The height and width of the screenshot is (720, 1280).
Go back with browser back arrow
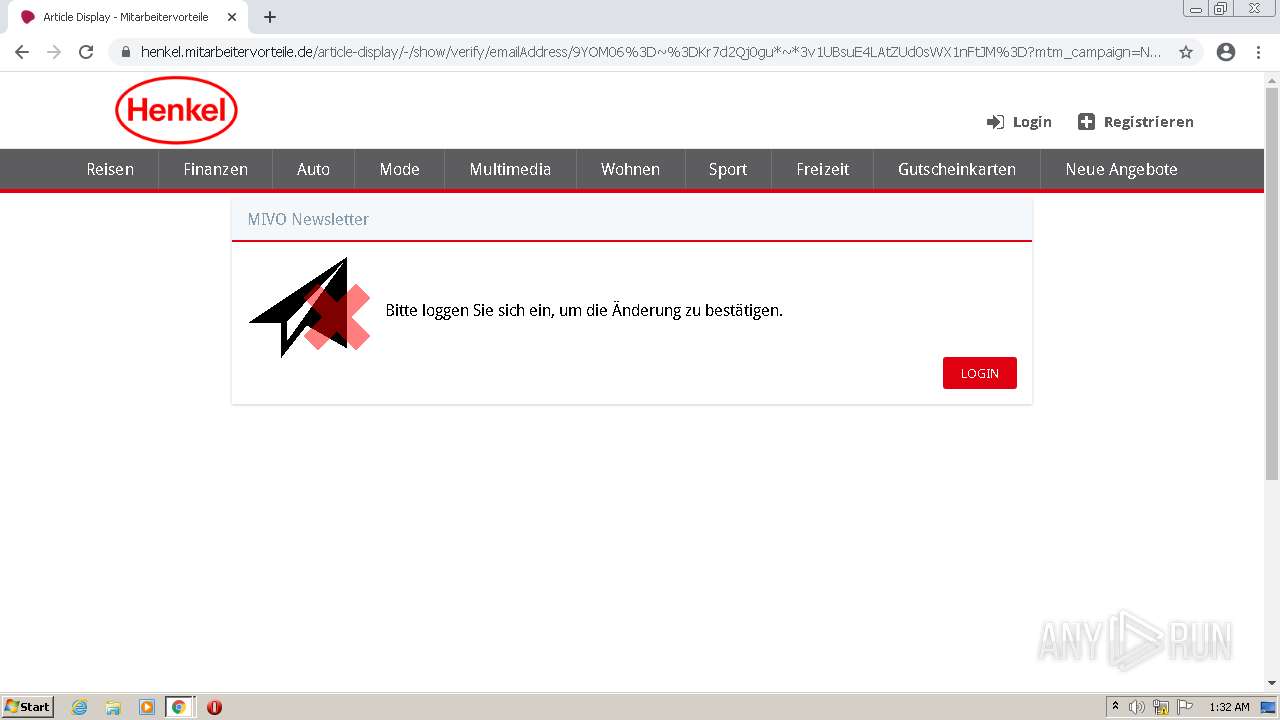click(x=22, y=52)
